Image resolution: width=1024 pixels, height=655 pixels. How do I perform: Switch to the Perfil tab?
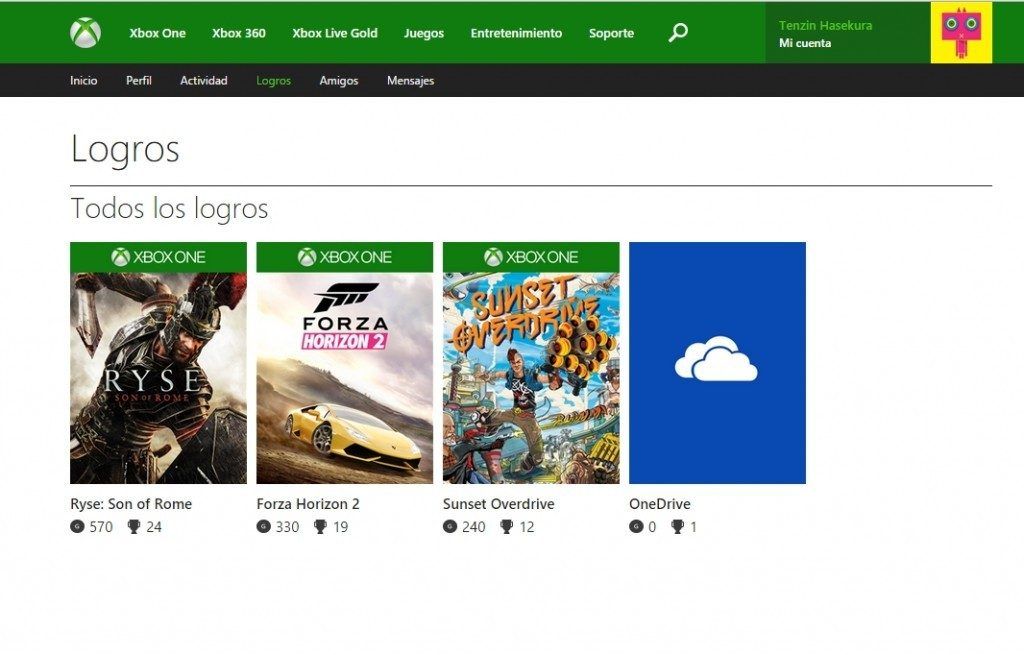point(139,81)
